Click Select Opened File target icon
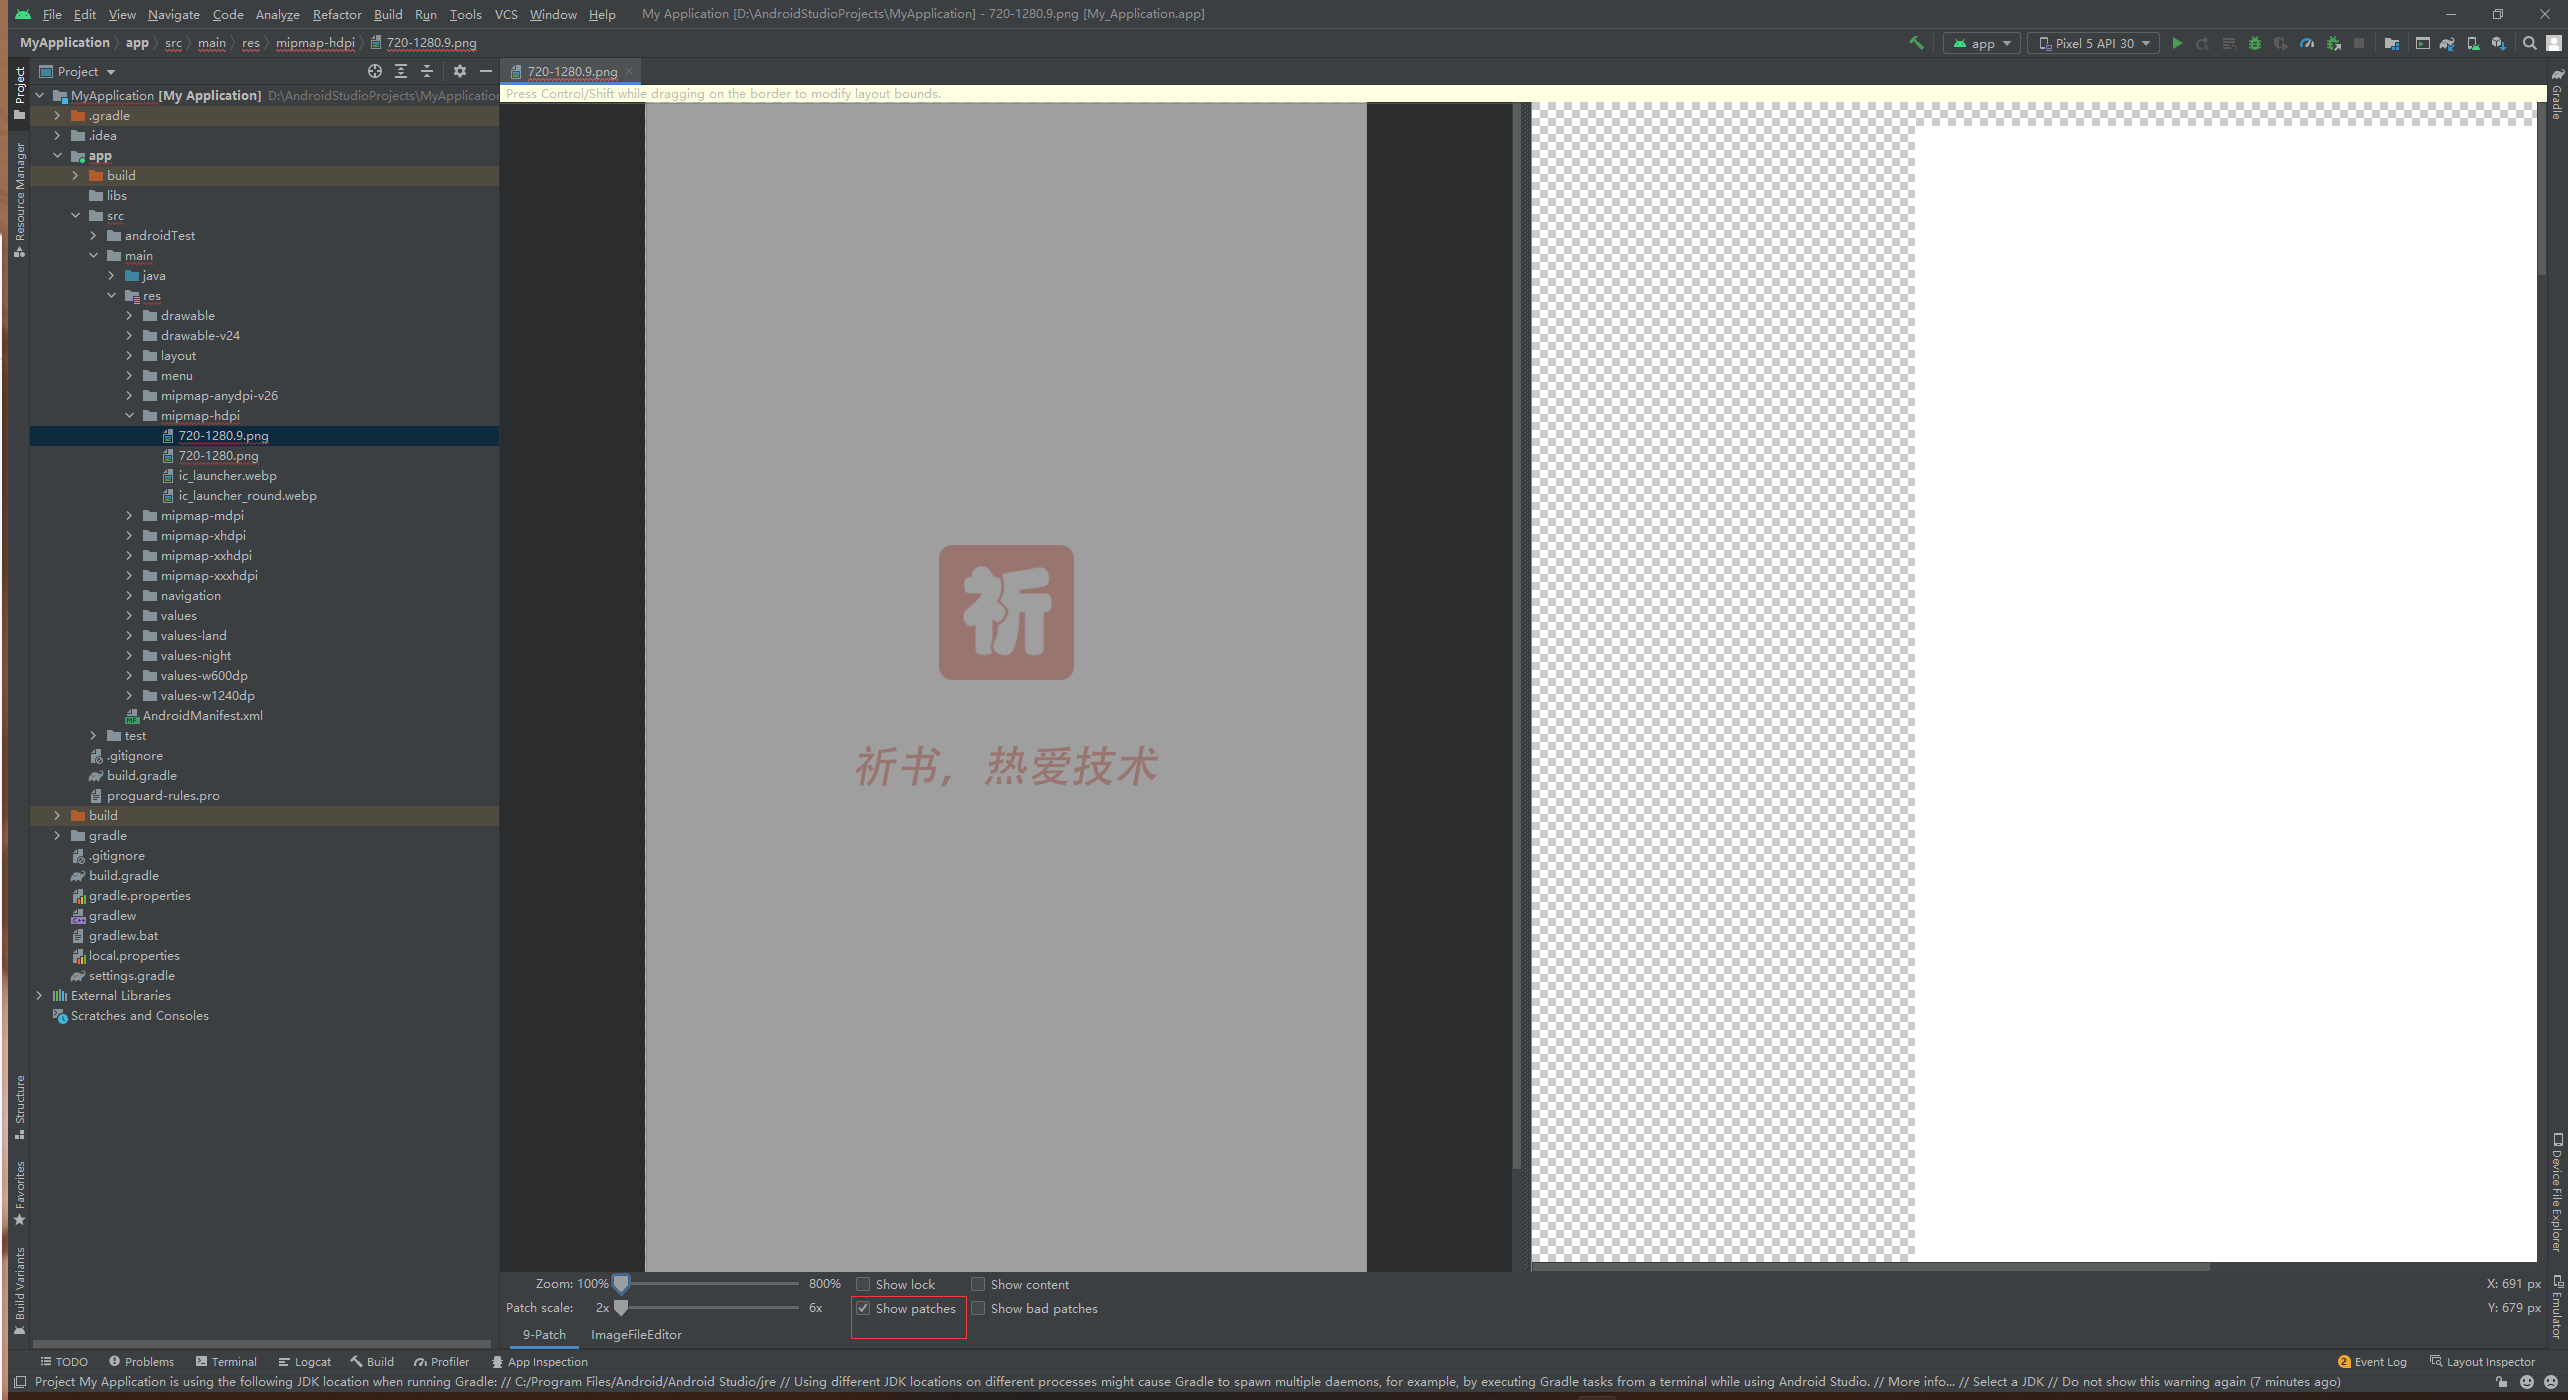This screenshot has height=1400, width=2568. 375,71
